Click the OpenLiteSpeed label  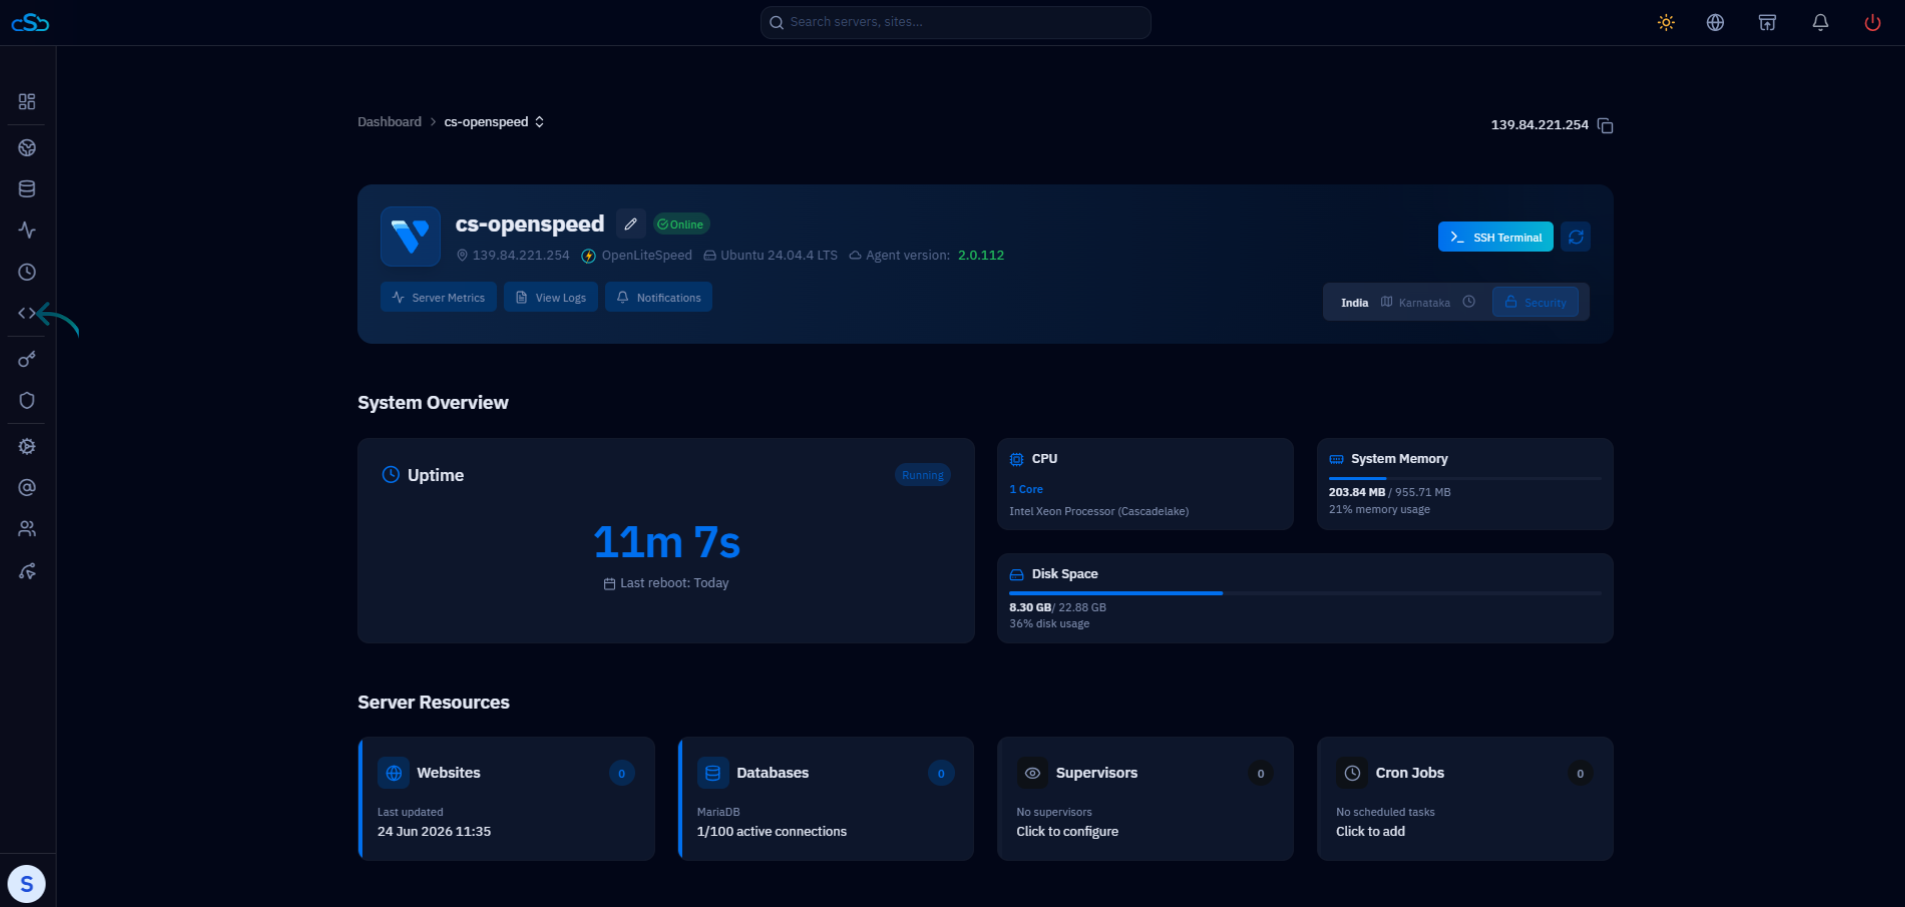(646, 255)
